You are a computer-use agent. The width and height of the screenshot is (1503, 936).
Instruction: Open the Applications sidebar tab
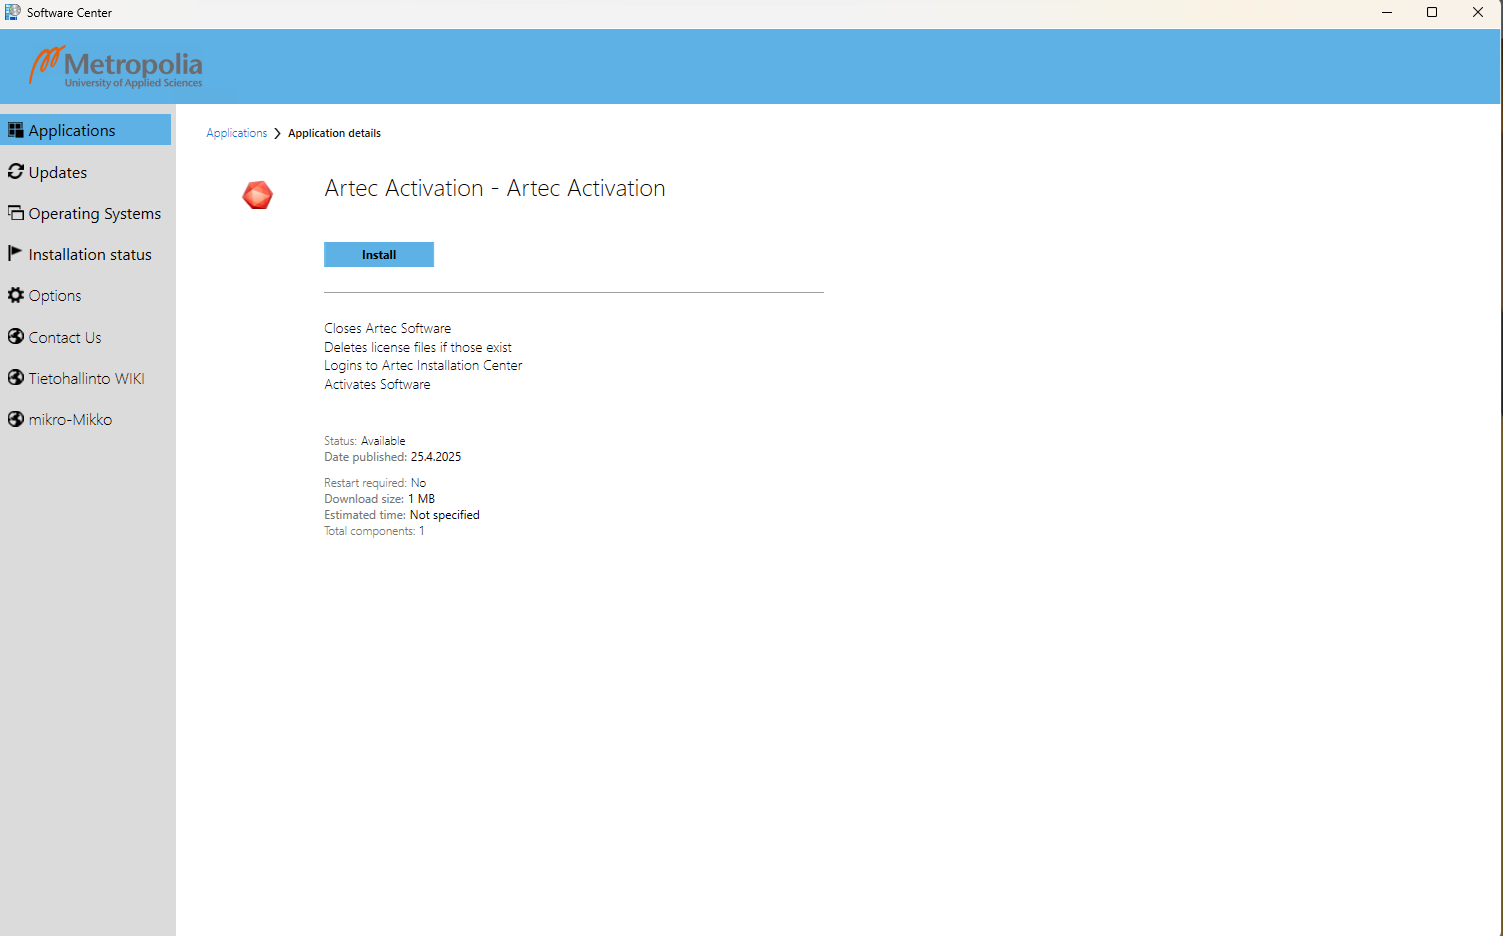86,130
